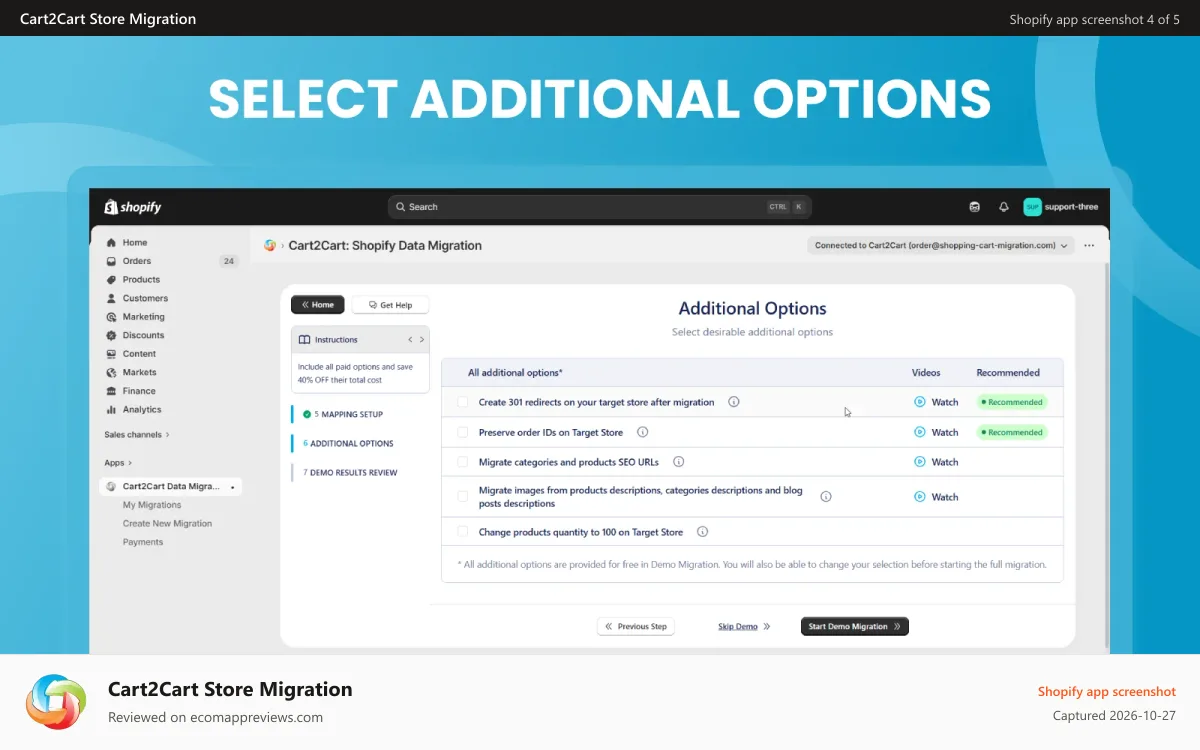This screenshot has width=1200, height=750.
Task: Click the Shopify search field
Action: (x=600, y=207)
